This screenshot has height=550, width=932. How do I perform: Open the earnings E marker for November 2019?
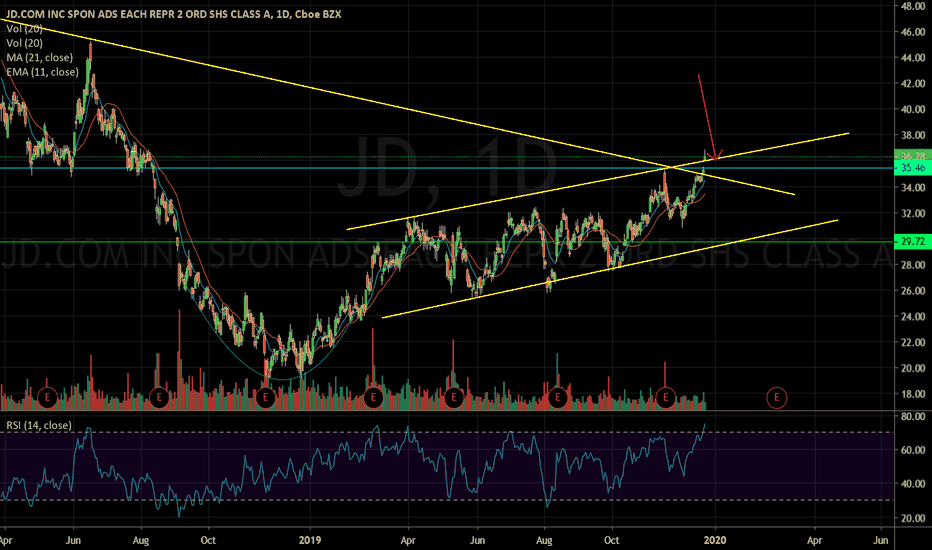click(x=665, y=397)
